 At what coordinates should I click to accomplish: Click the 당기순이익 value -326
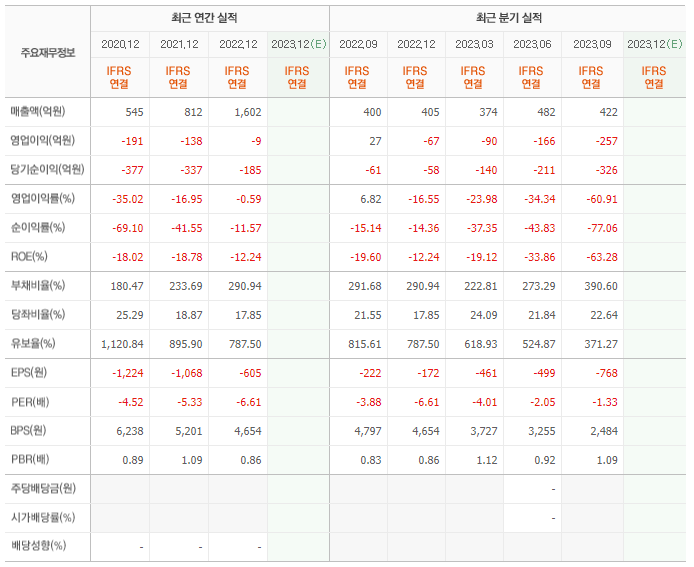click(606, 170)
